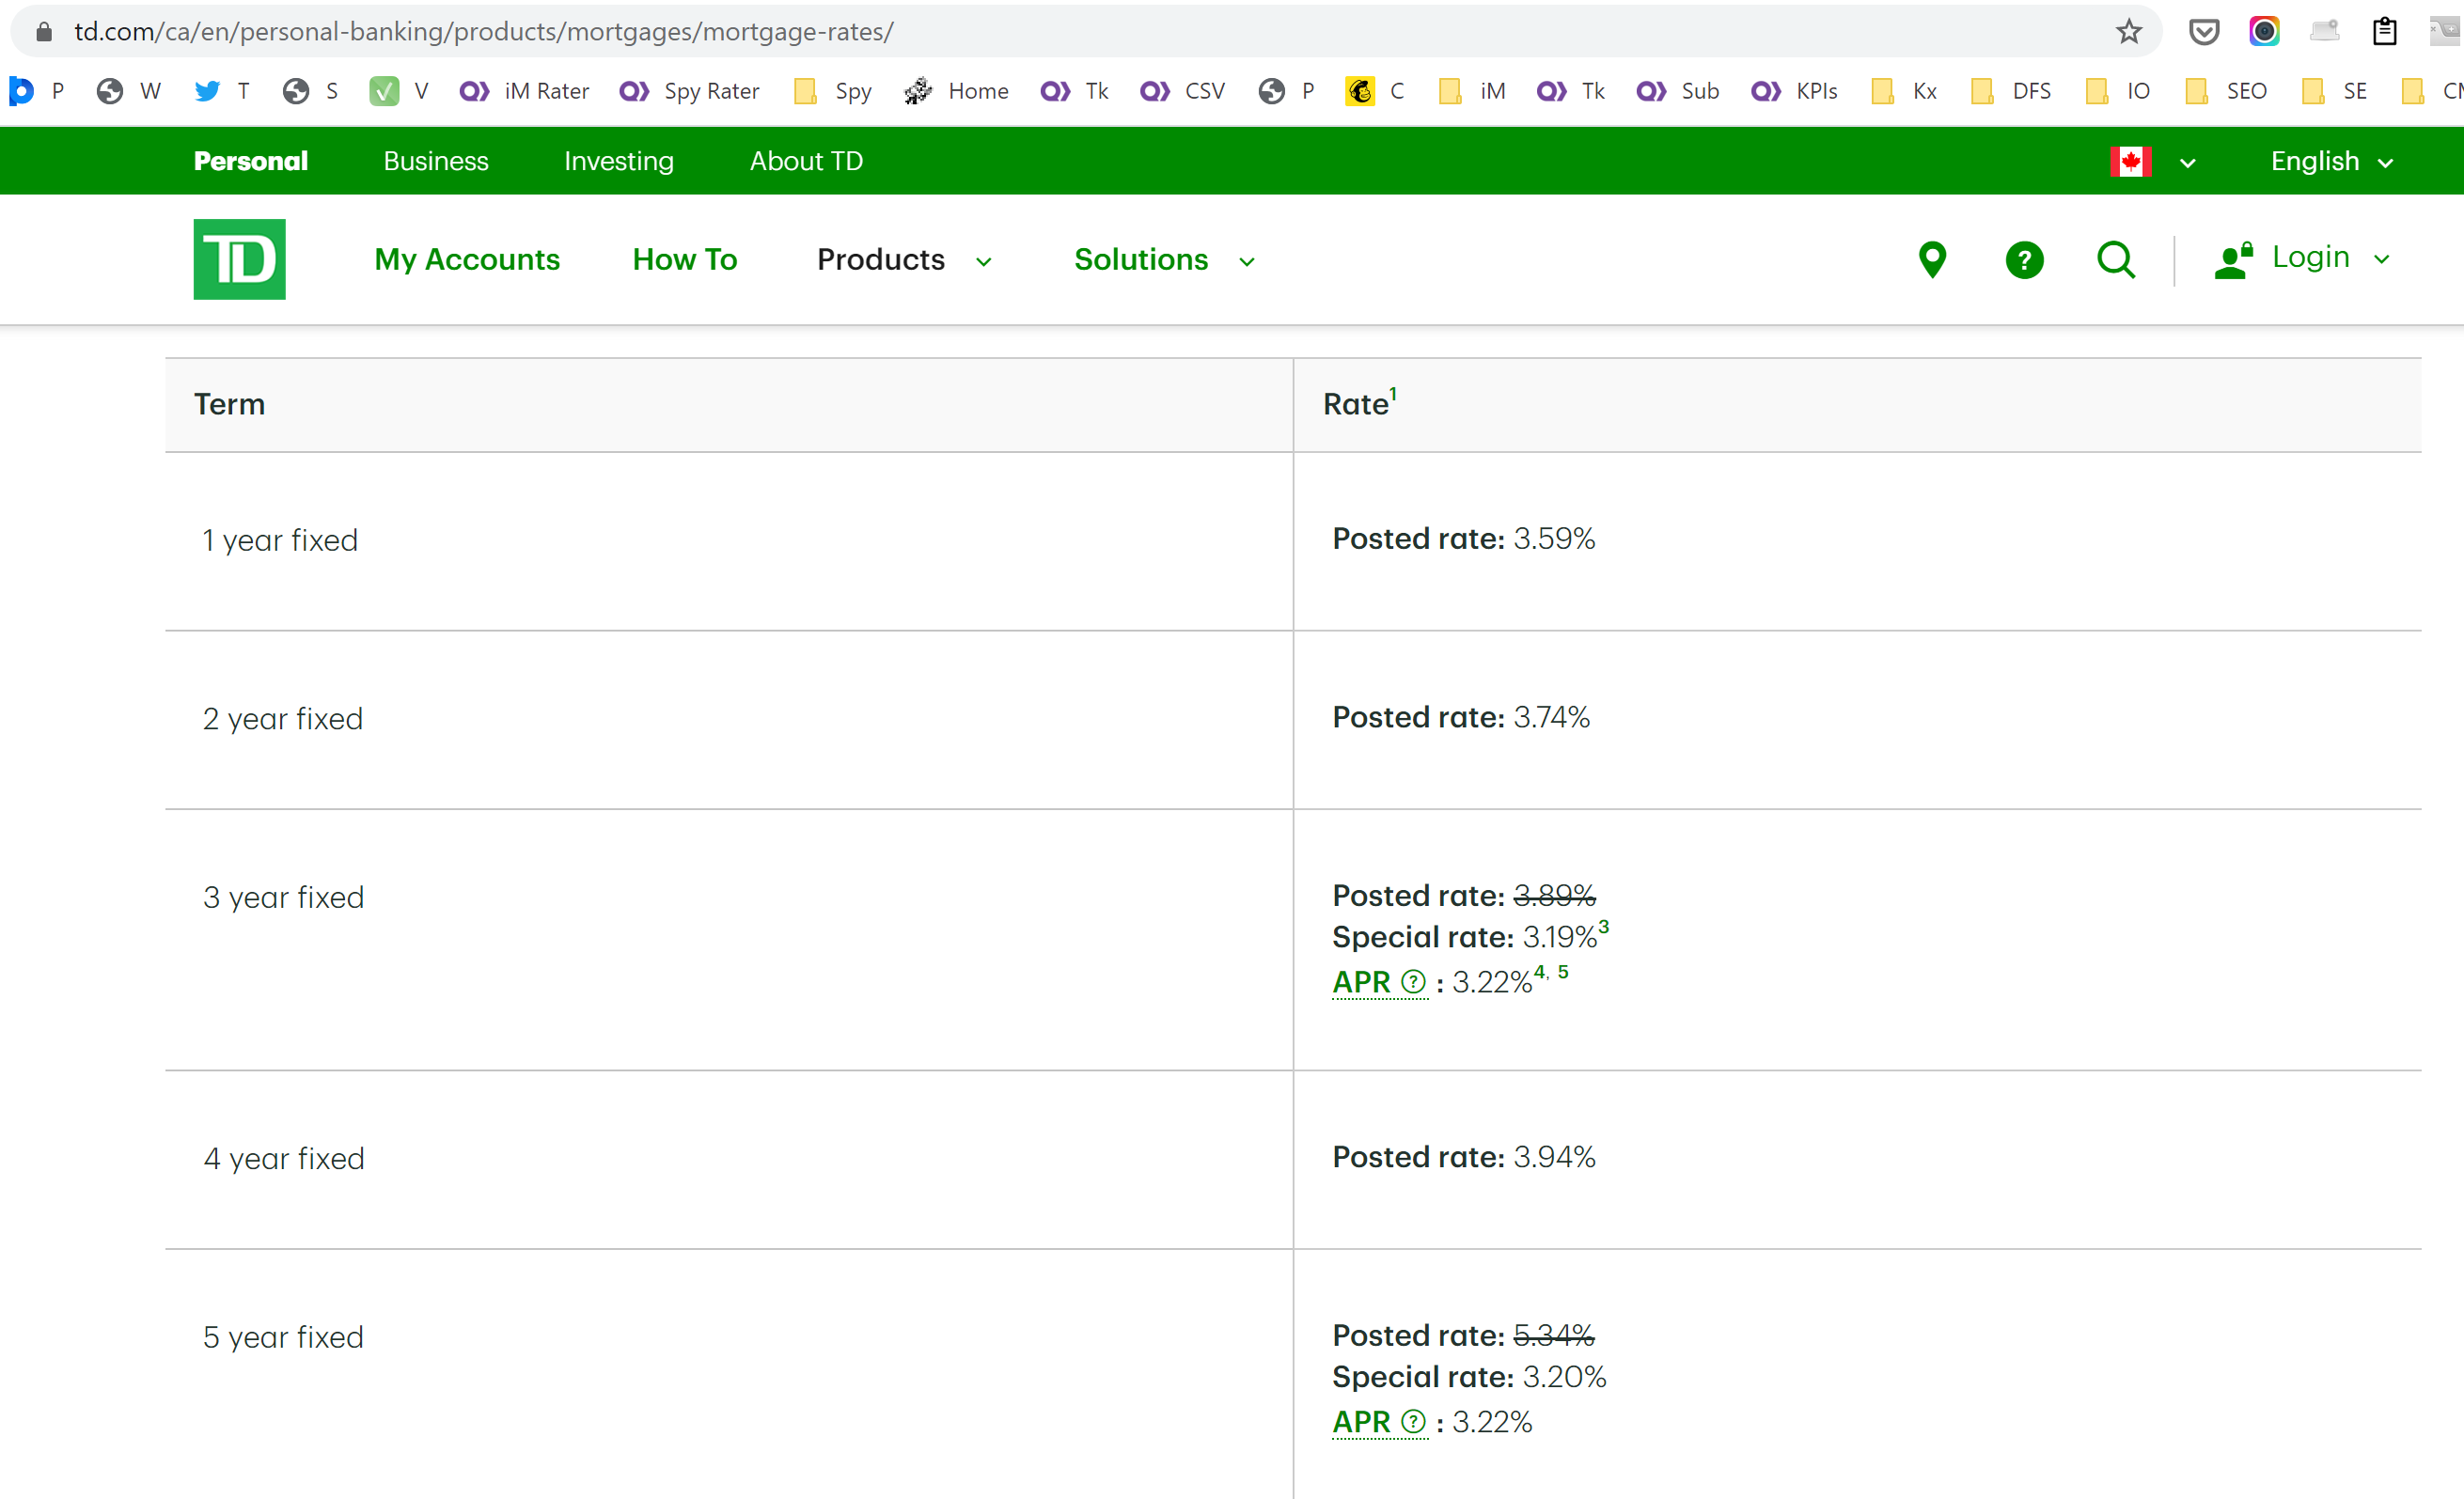The image size is (2464, 1499).
Task: Click footnote 1 beside Rate header
Action: pos(1392,393)
